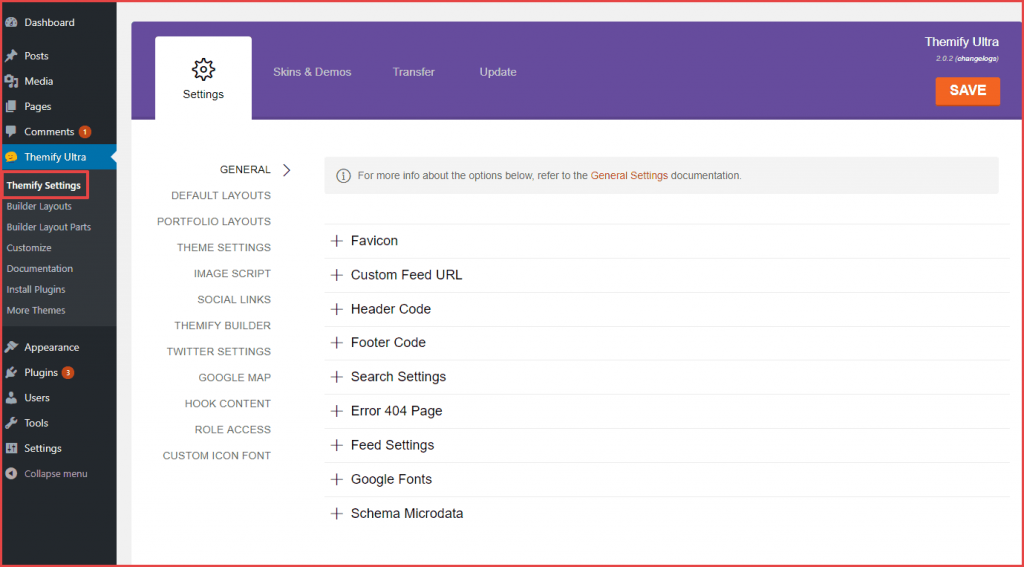The height and width of the screenshot is (567, 1024).
Task: Open the Role Access section
Action: [x=232, y=430]
